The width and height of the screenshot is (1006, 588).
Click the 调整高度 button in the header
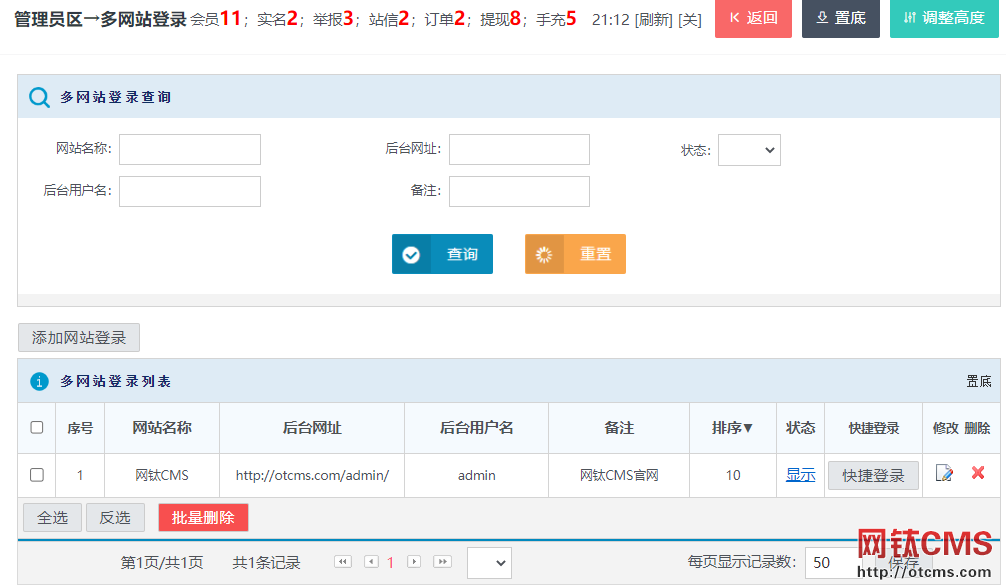pos(943,18)
